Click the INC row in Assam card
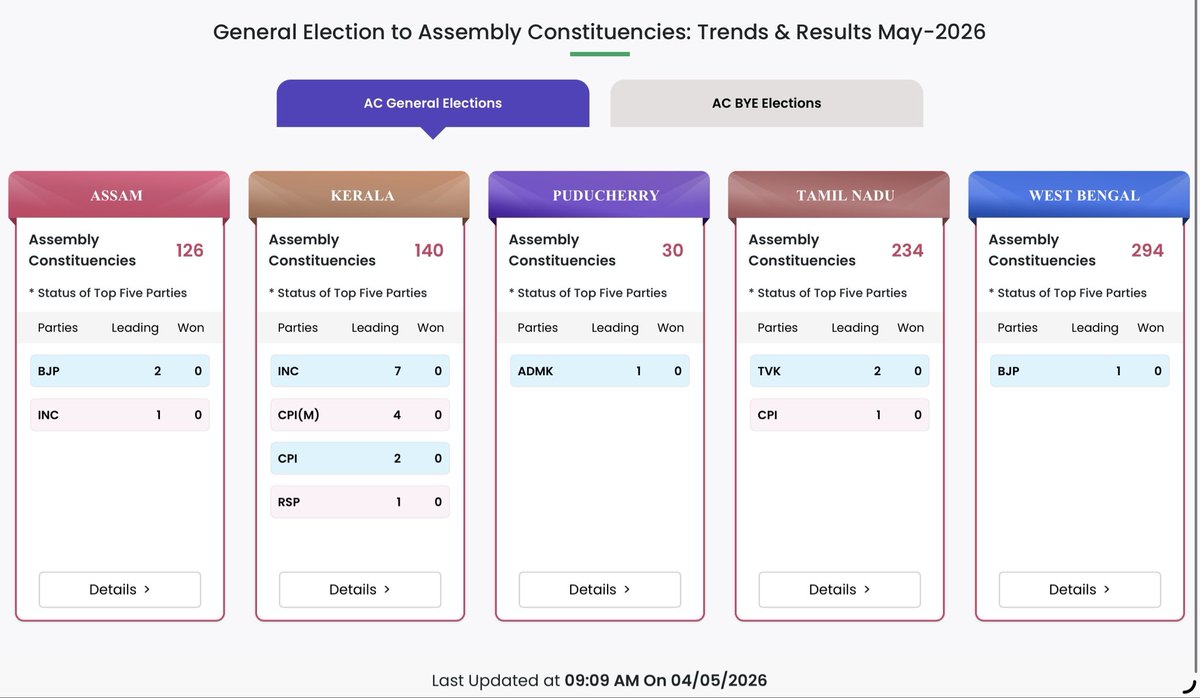Image resolution: width=1200 pixels, height=698 pixels. point(120,415)
